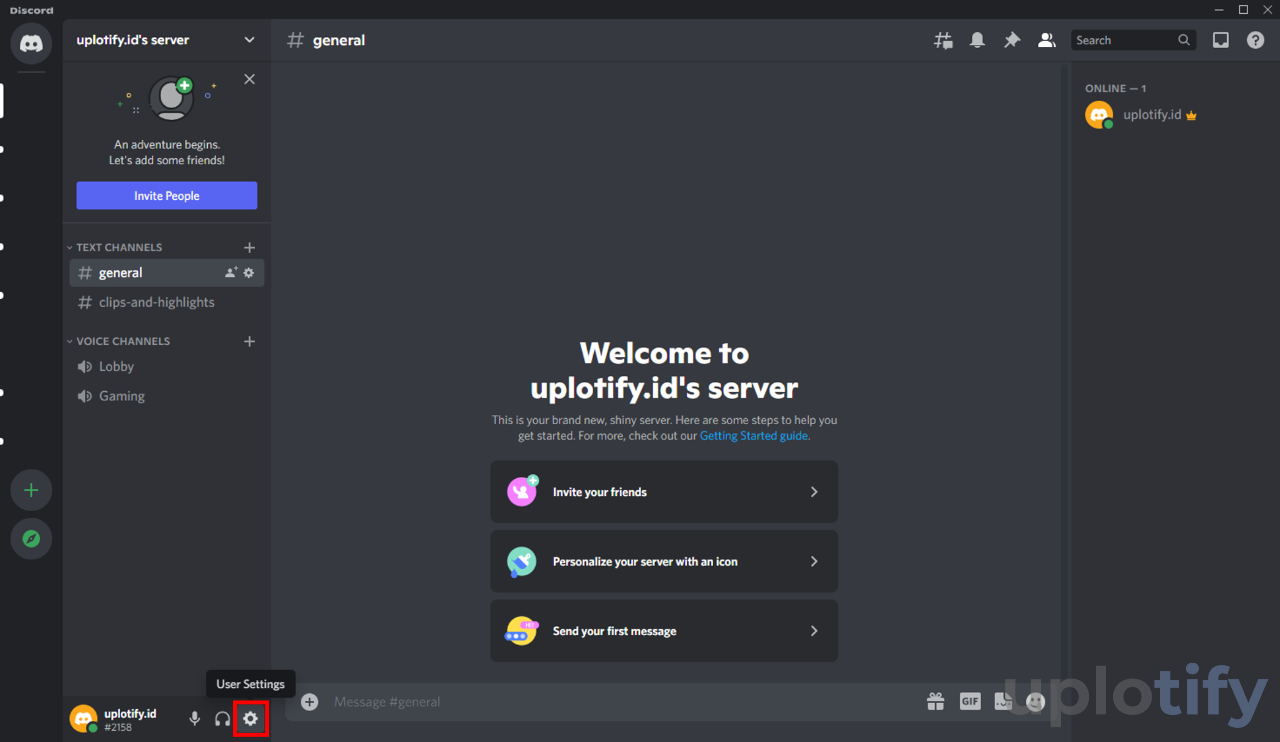The image size is (1280, 742).
Task: Click attachment plus icon in message box
Action: pos(310,702)
